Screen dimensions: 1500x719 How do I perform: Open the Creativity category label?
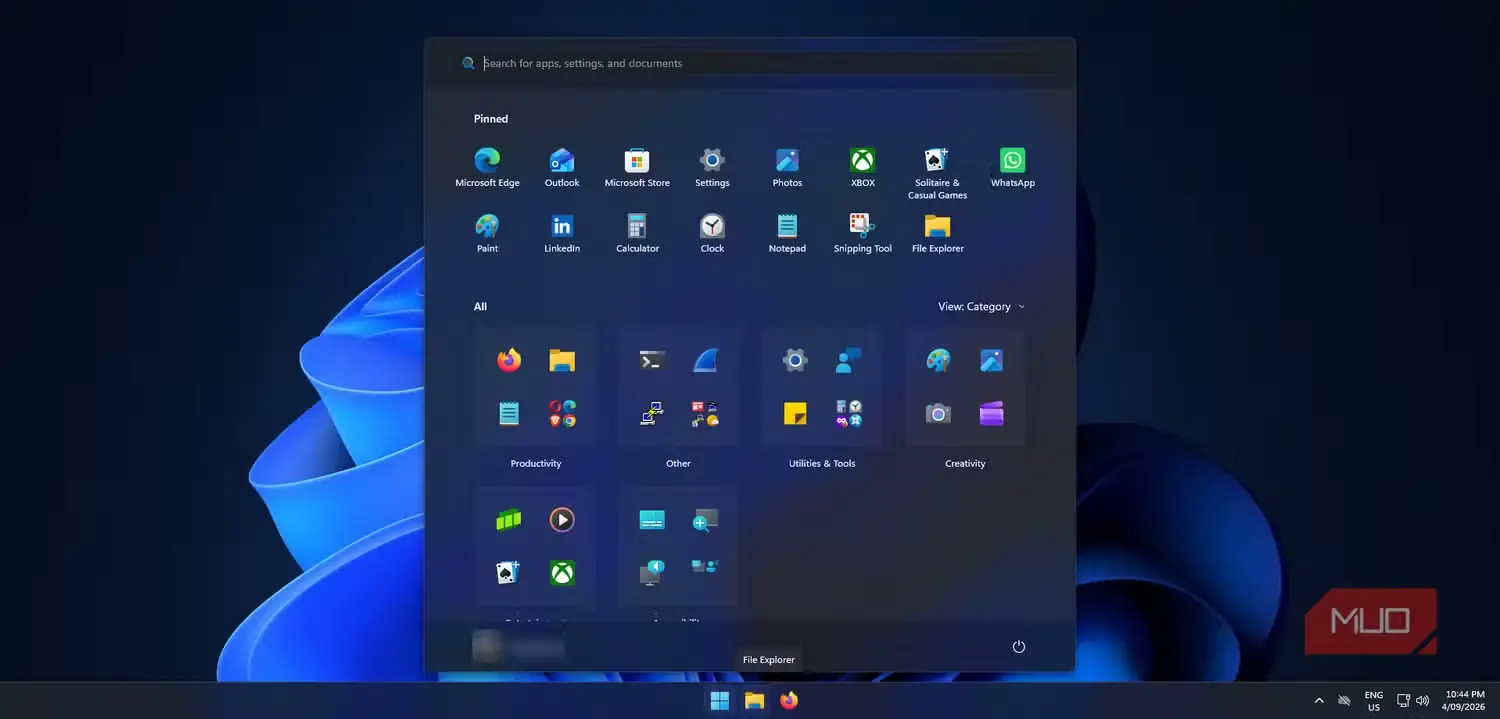point(965,464)
